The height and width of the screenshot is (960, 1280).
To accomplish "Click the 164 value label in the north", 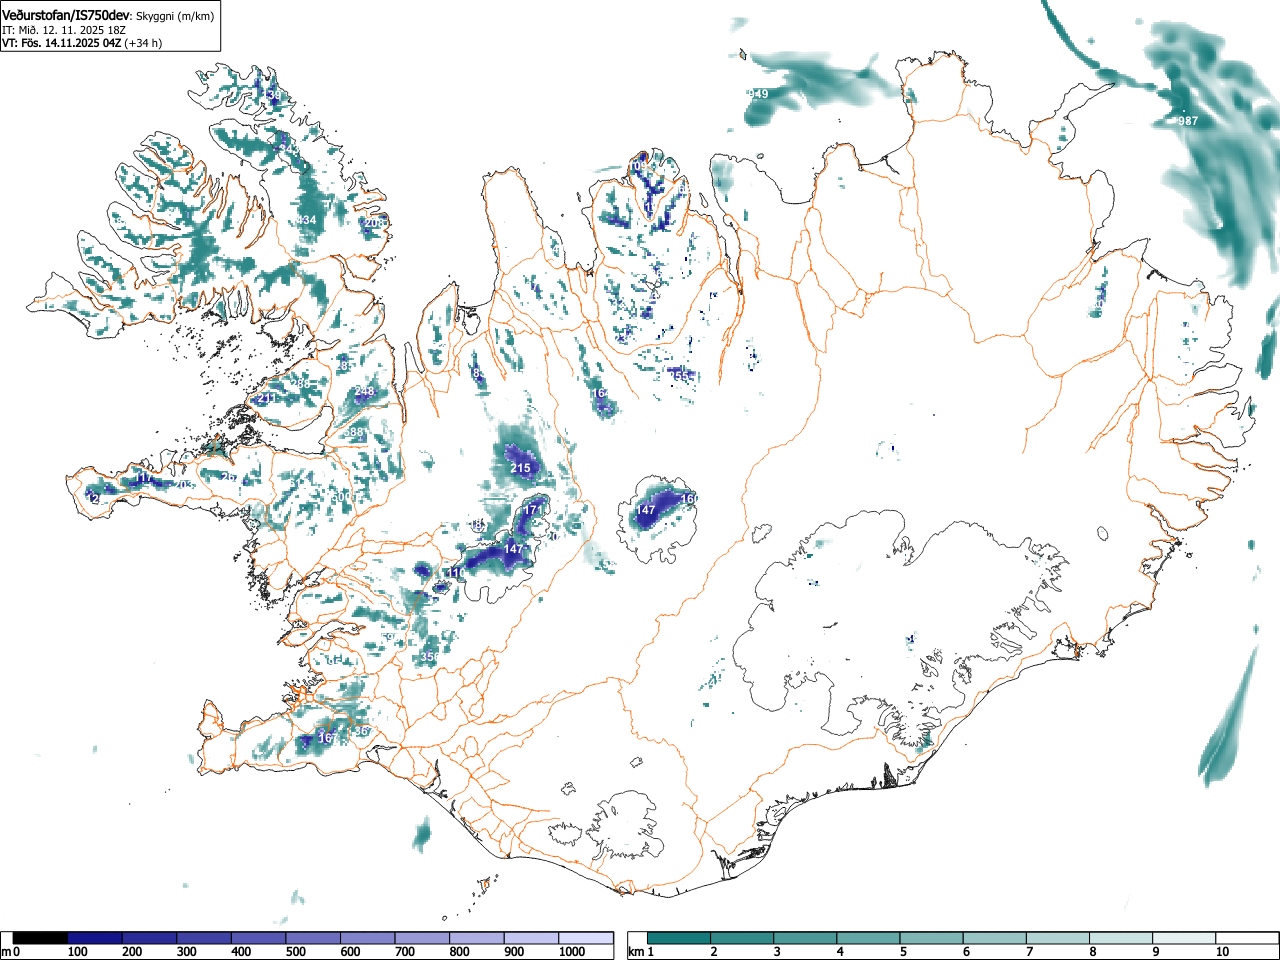I will click(x=599, y=394).
